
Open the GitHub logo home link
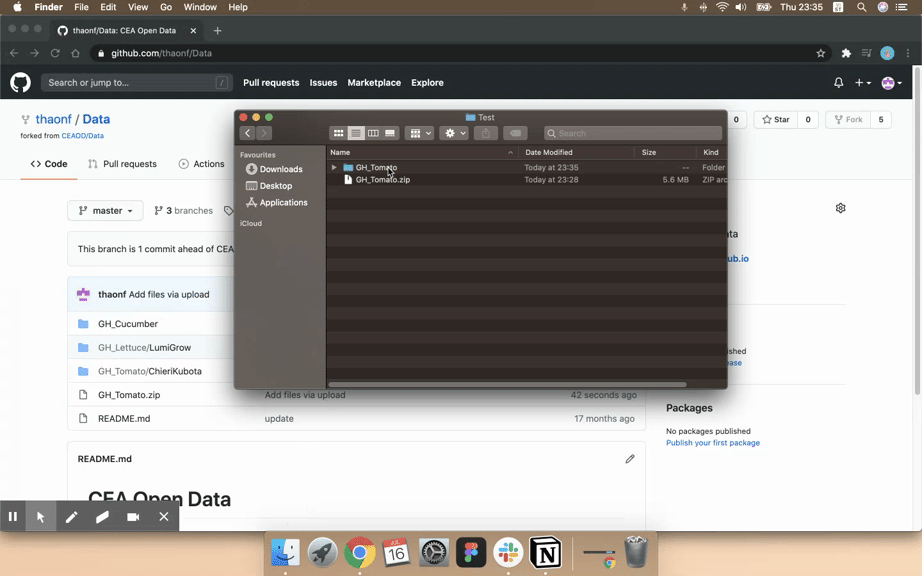click(20, 83)
